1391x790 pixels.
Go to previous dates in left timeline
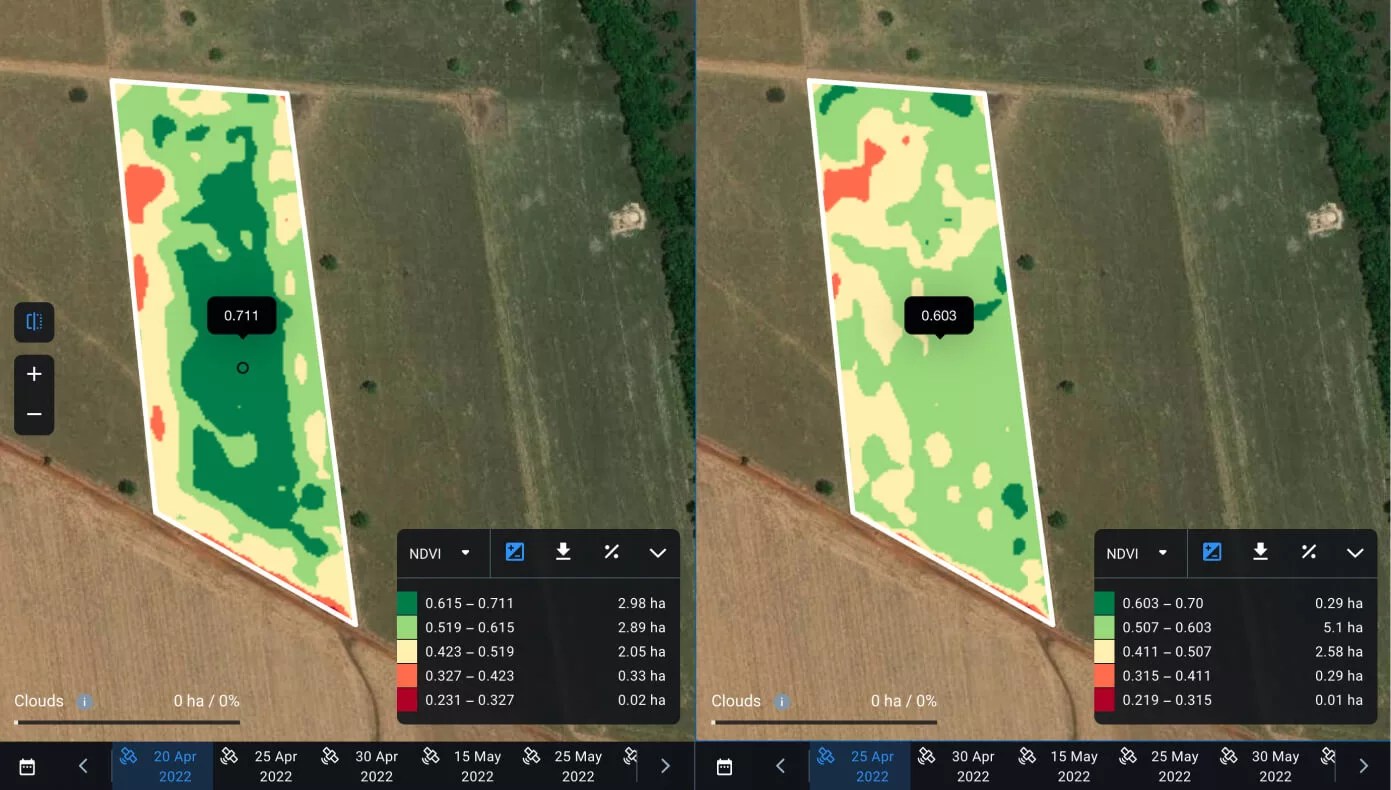pyautogui.click(x=83, y=766)
